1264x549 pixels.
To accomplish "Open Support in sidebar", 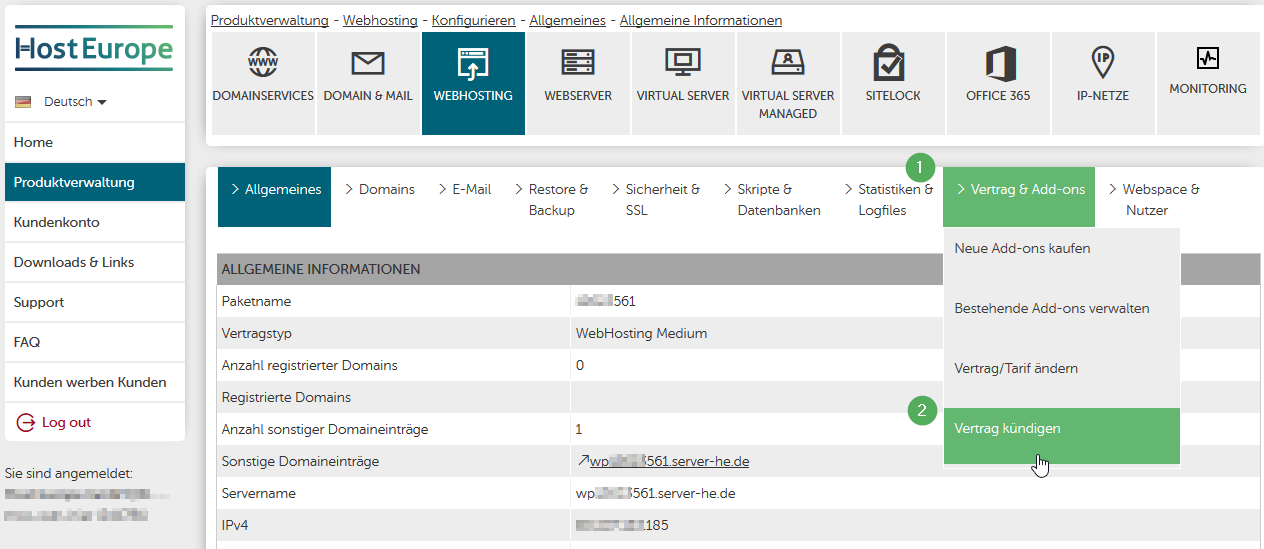I will 95,302.
